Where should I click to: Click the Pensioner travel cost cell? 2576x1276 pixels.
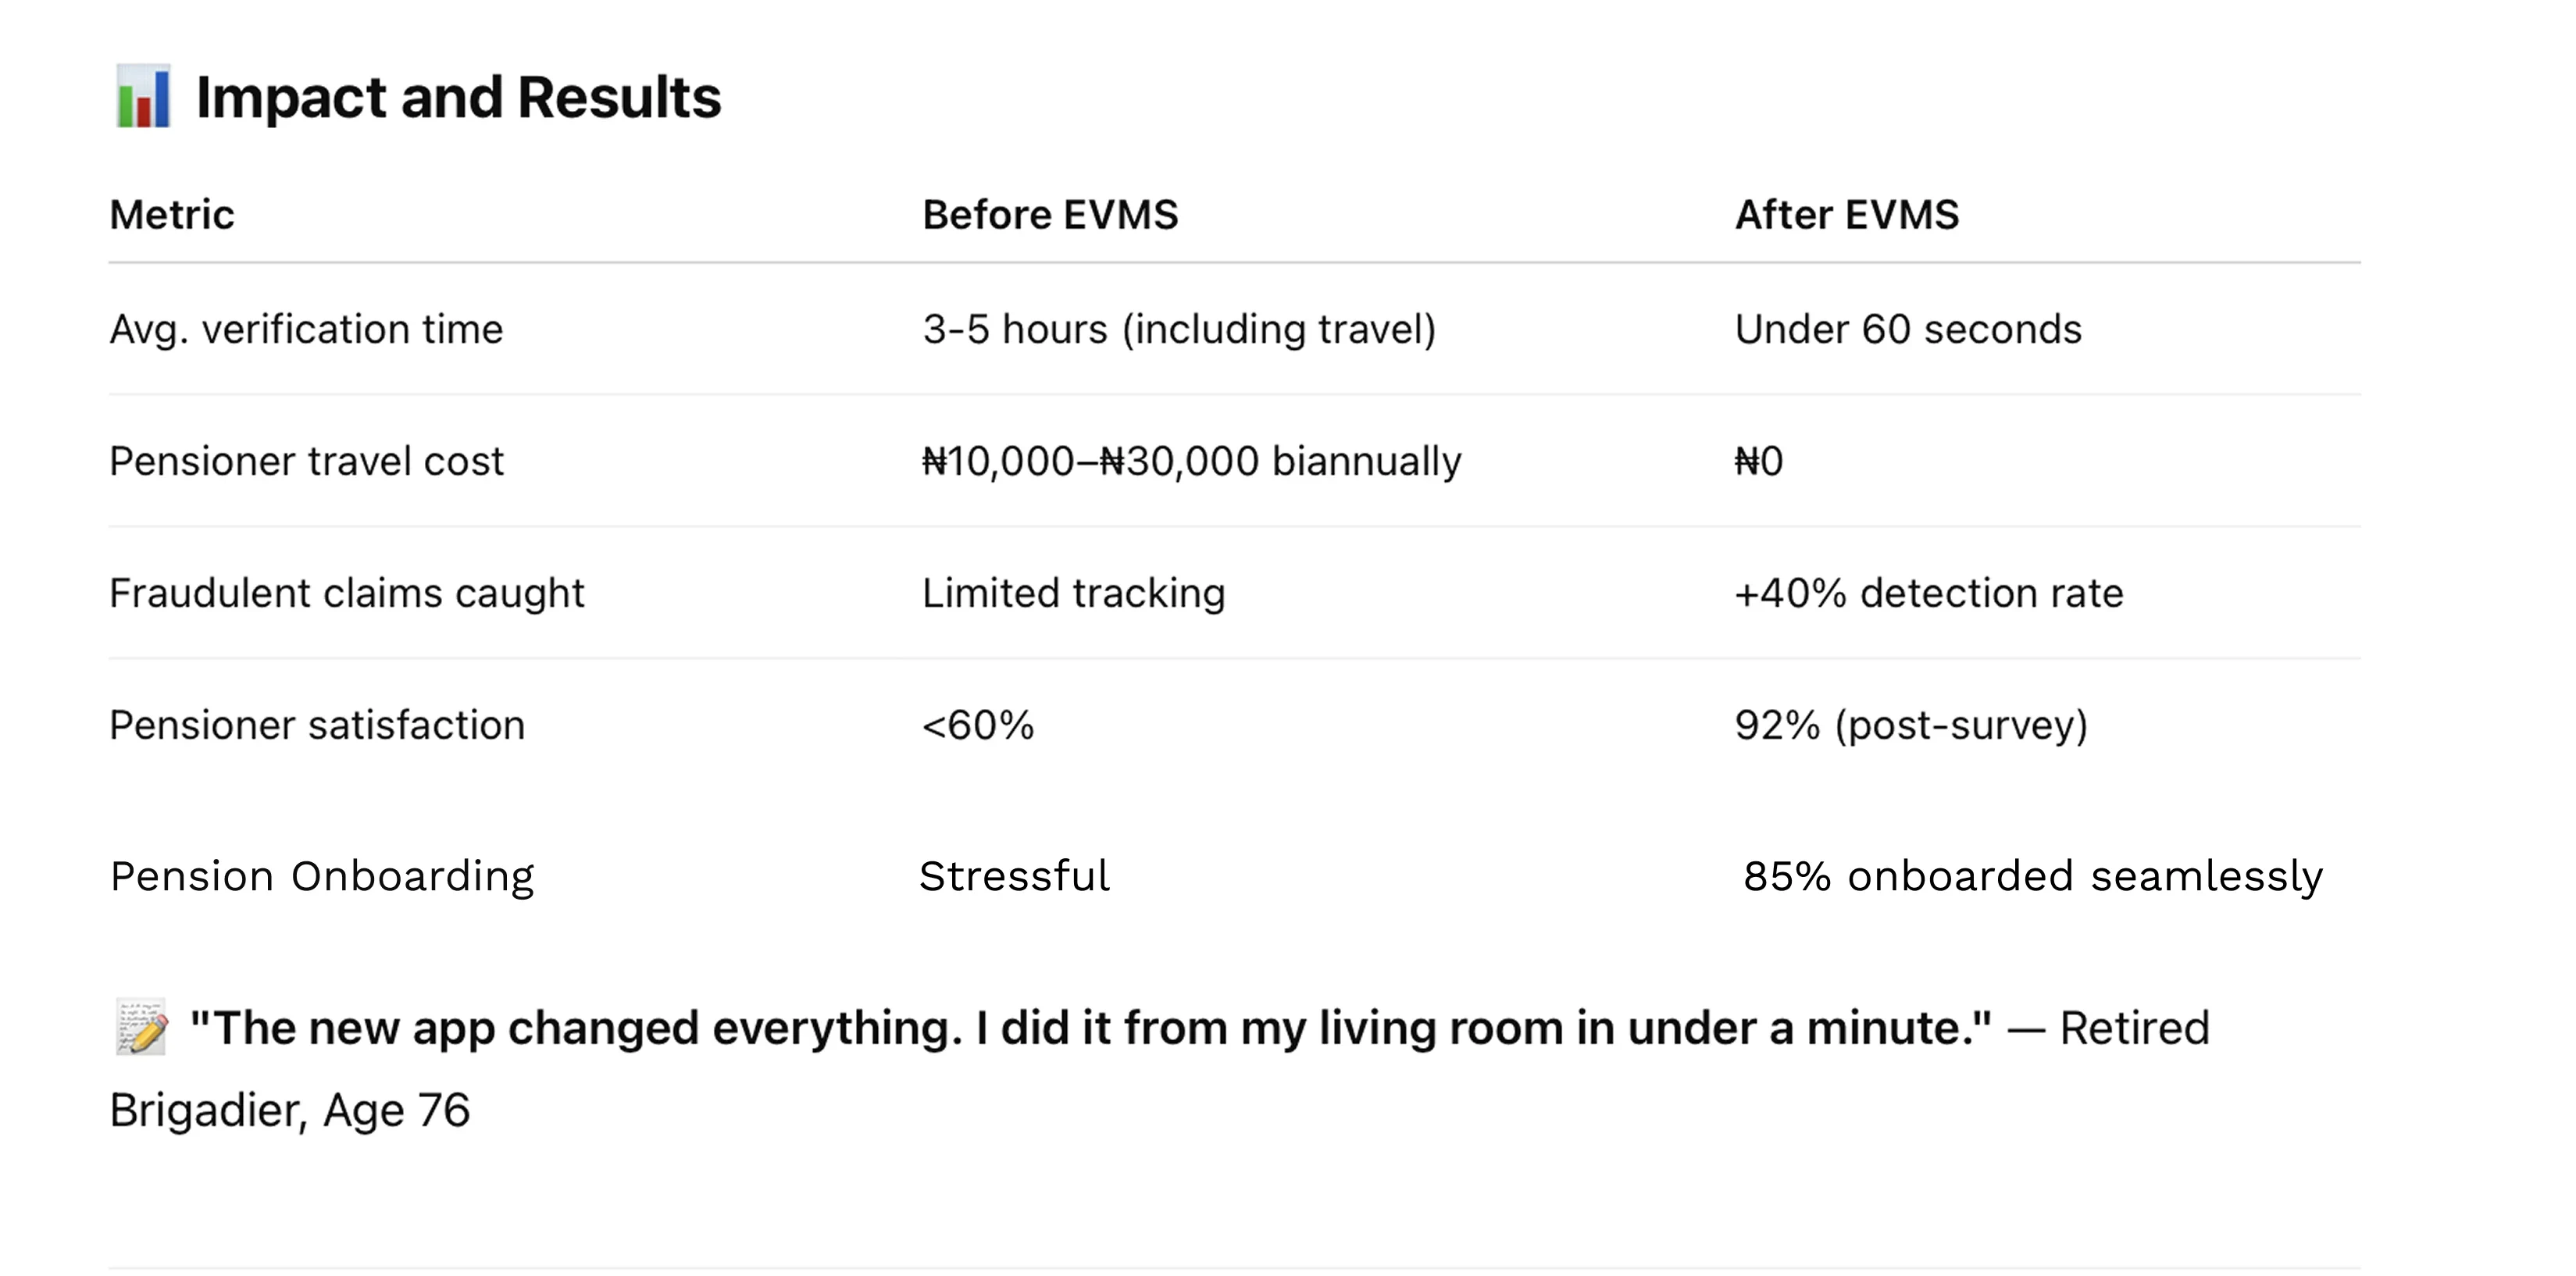tap(306, 461)
